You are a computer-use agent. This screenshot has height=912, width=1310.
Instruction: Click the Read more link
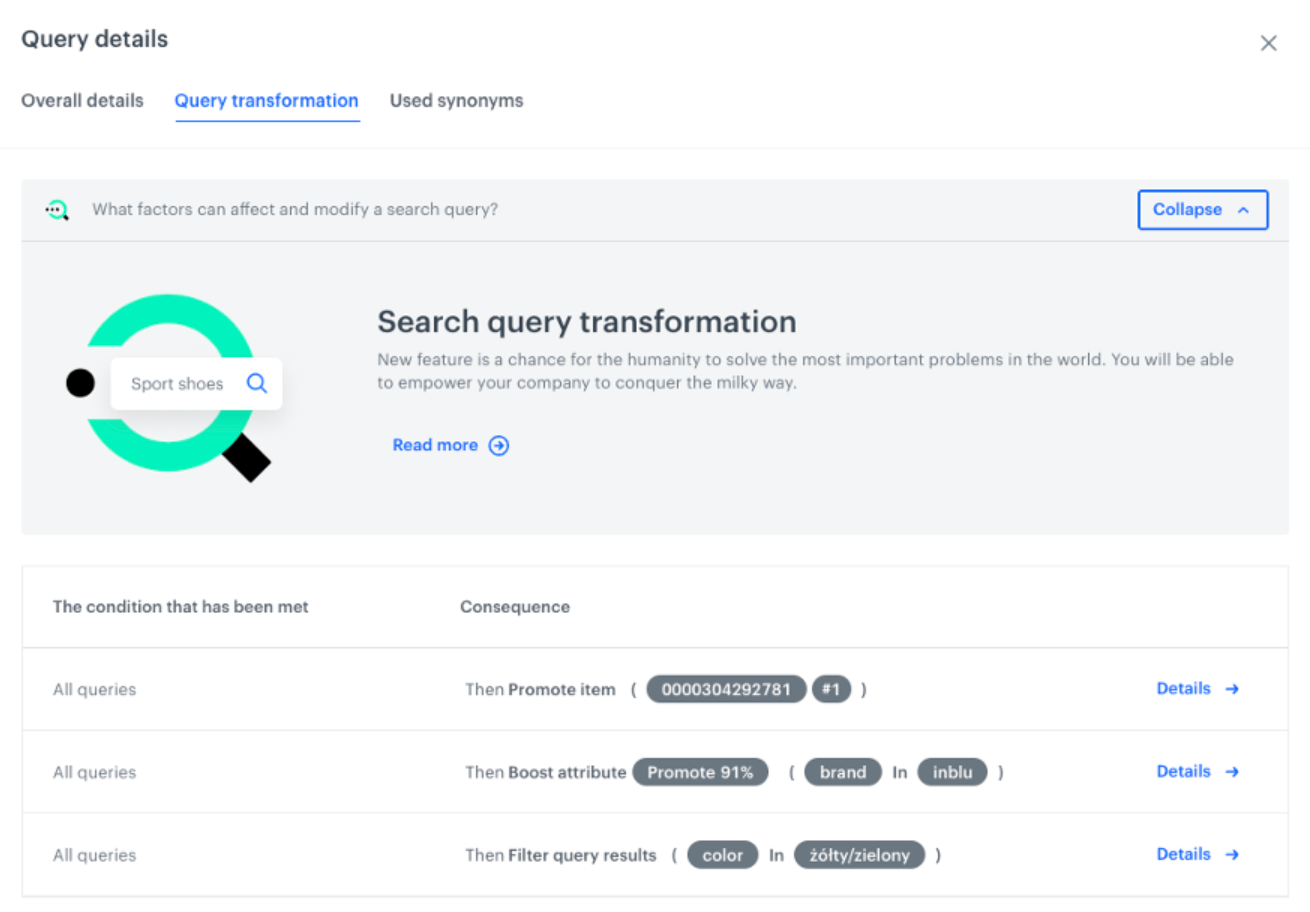(x=435, y=445)
